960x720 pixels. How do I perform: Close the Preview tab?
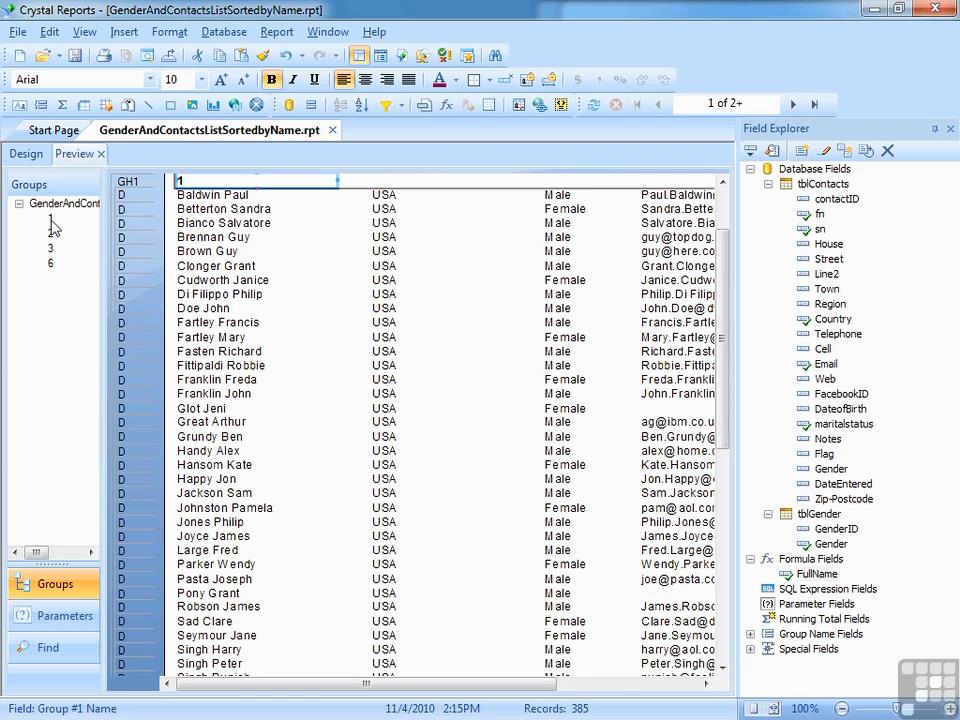tap(101, 154)
